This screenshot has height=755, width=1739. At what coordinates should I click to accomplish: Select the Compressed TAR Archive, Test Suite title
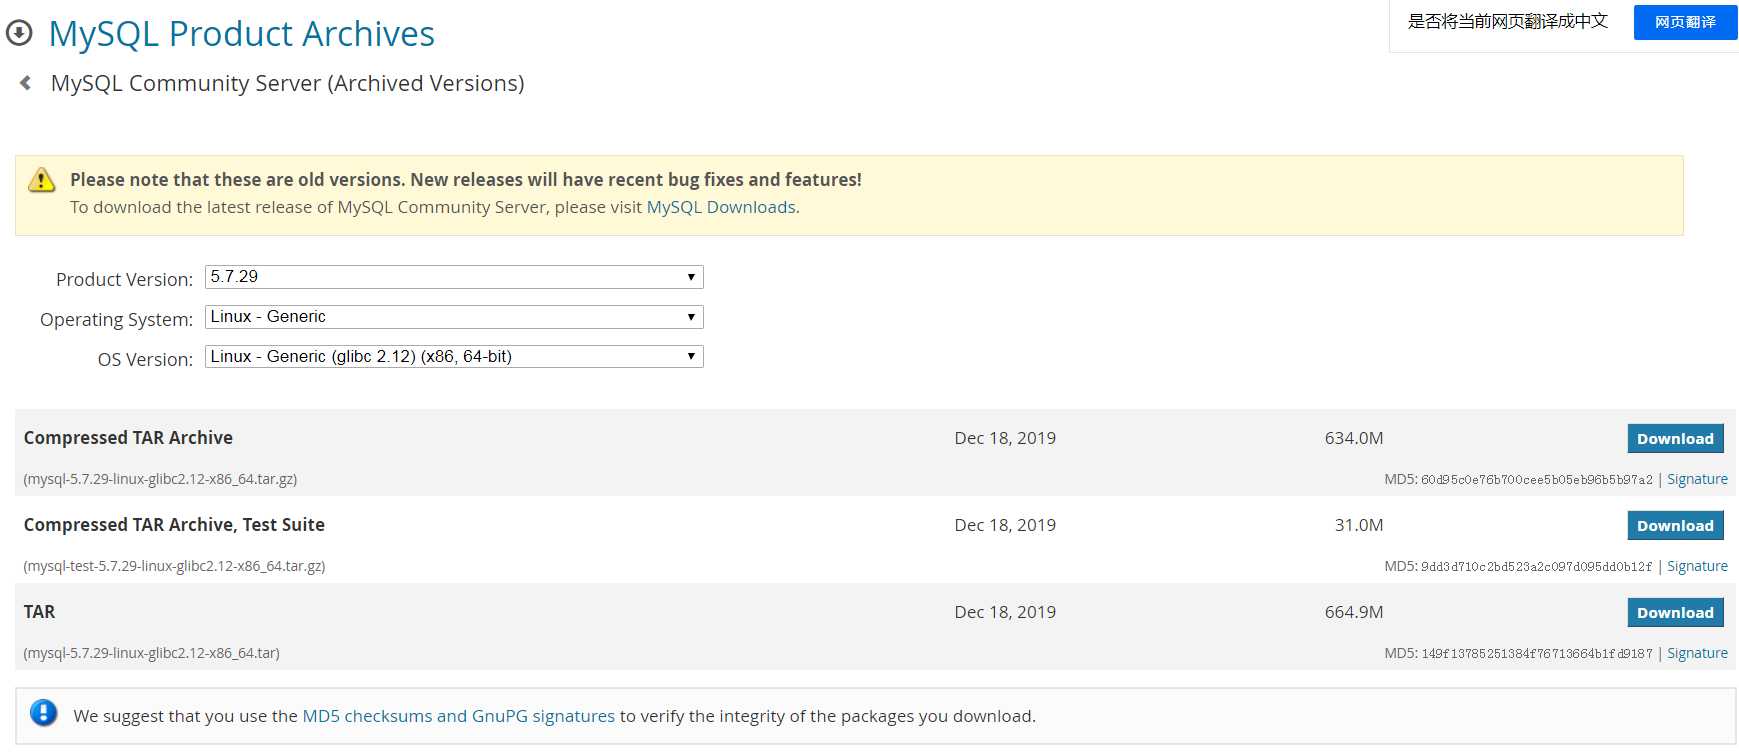click(174, 525)
